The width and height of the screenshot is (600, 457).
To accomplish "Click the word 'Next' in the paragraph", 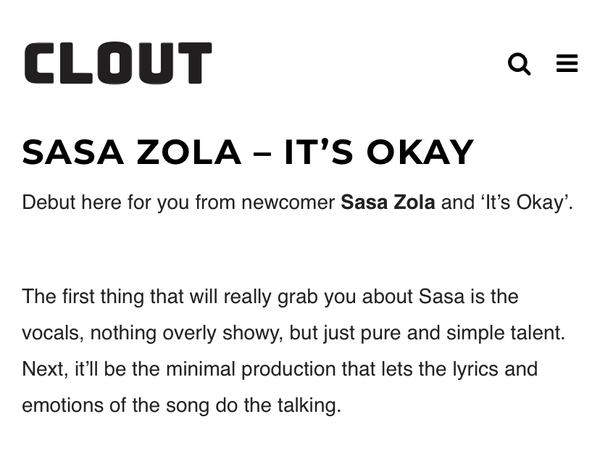I will (x=45, y=370).
